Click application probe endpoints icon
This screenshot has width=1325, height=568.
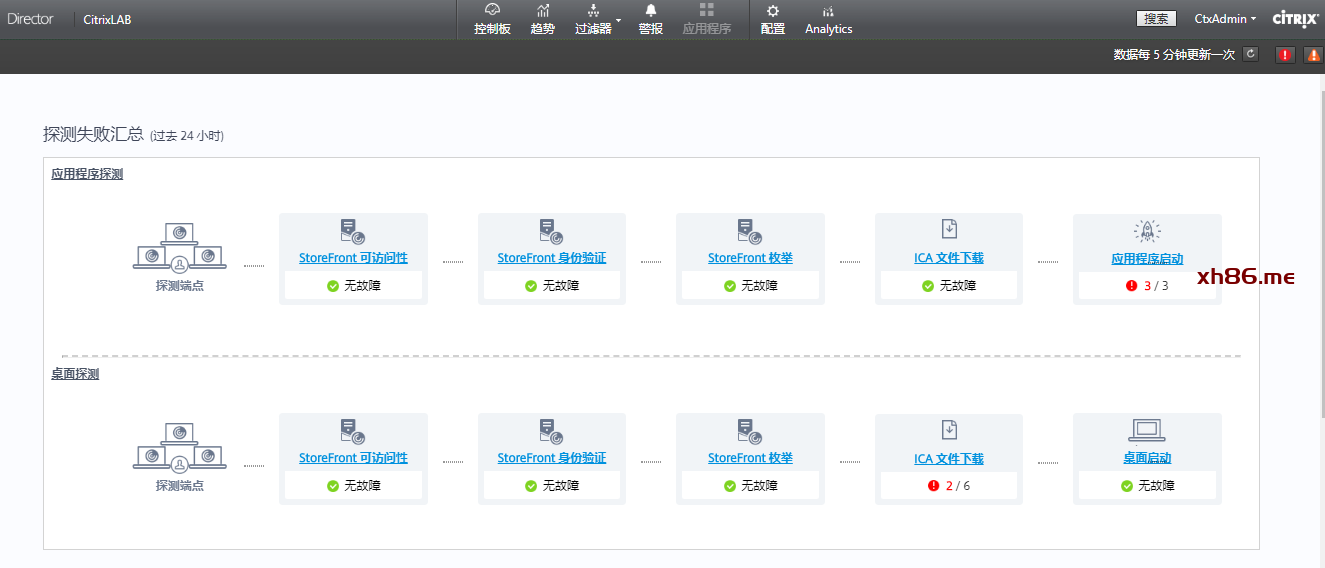(180, 246)
